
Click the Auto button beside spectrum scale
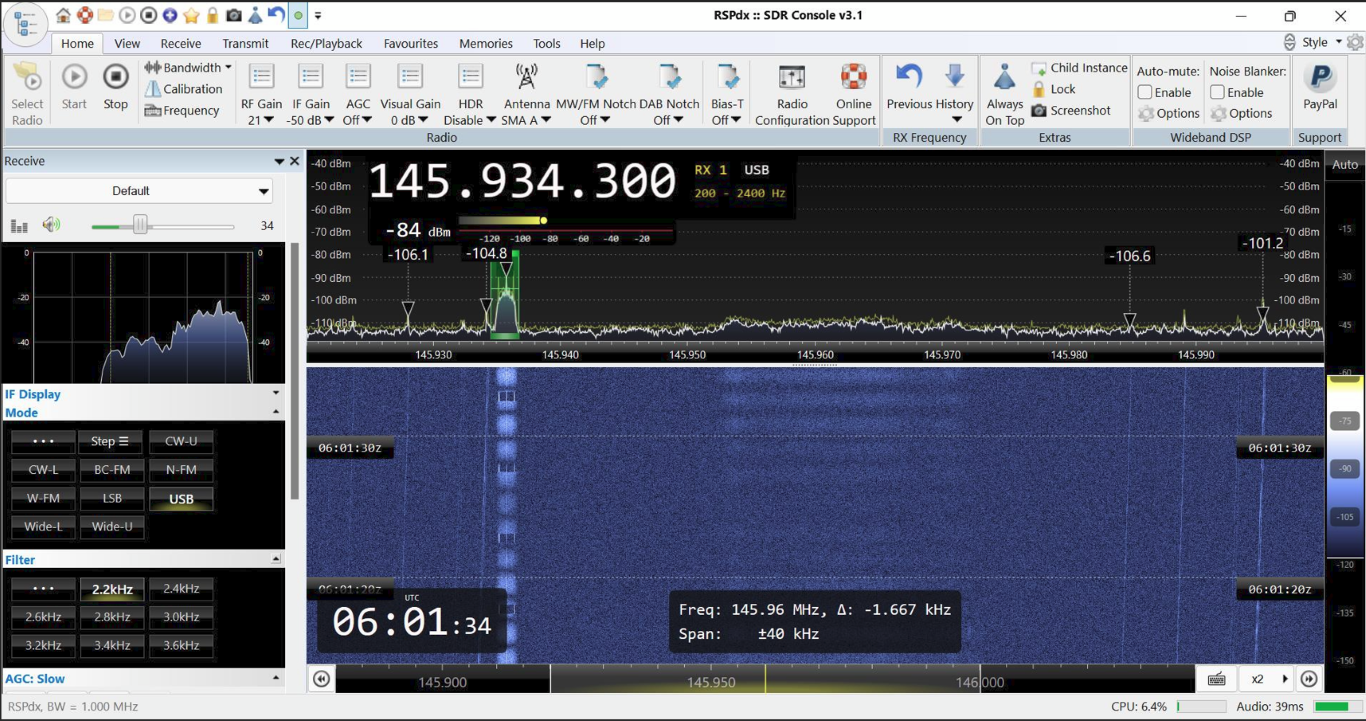[1345, 164]
